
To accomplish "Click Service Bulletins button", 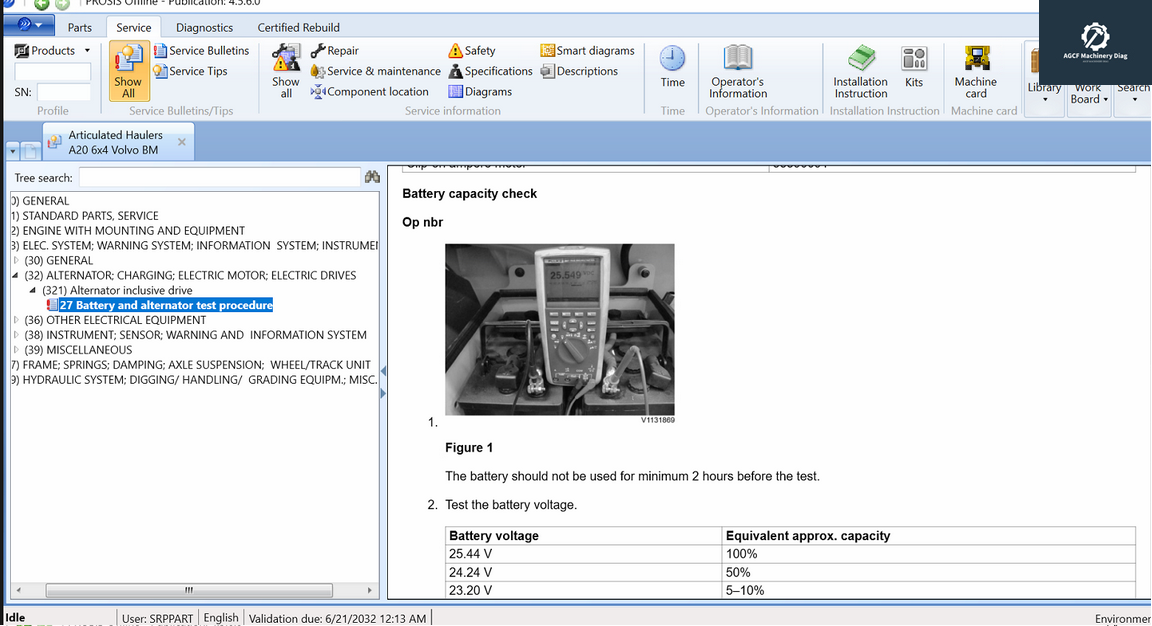I will tap(201, 51).
